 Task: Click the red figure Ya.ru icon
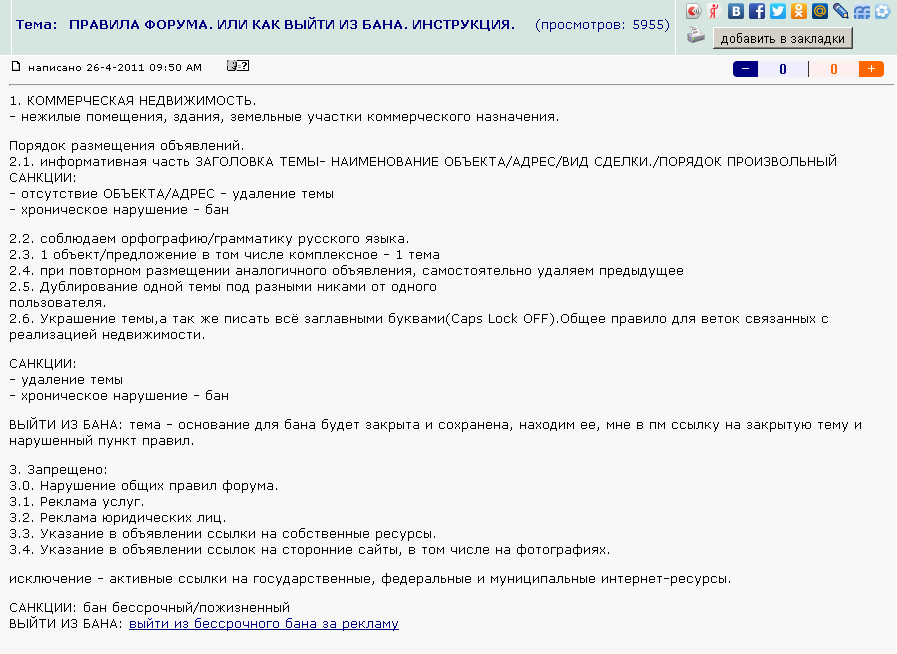point(714,12)
